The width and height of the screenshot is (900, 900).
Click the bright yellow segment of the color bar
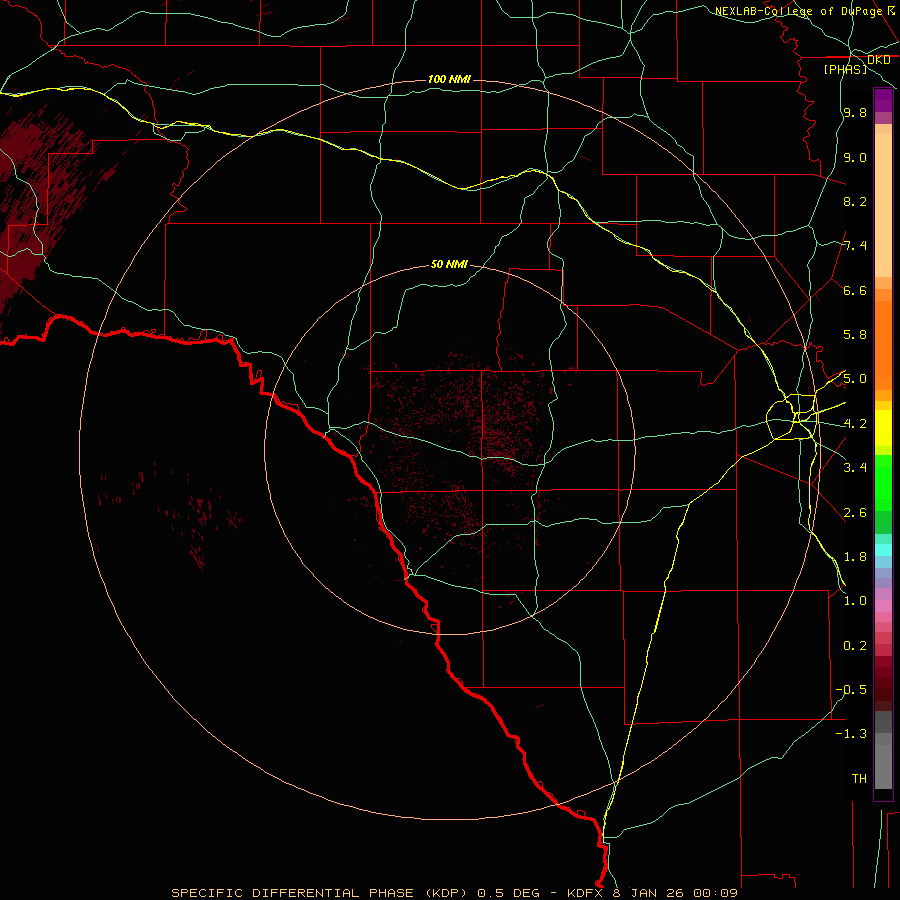pos(883,428)
